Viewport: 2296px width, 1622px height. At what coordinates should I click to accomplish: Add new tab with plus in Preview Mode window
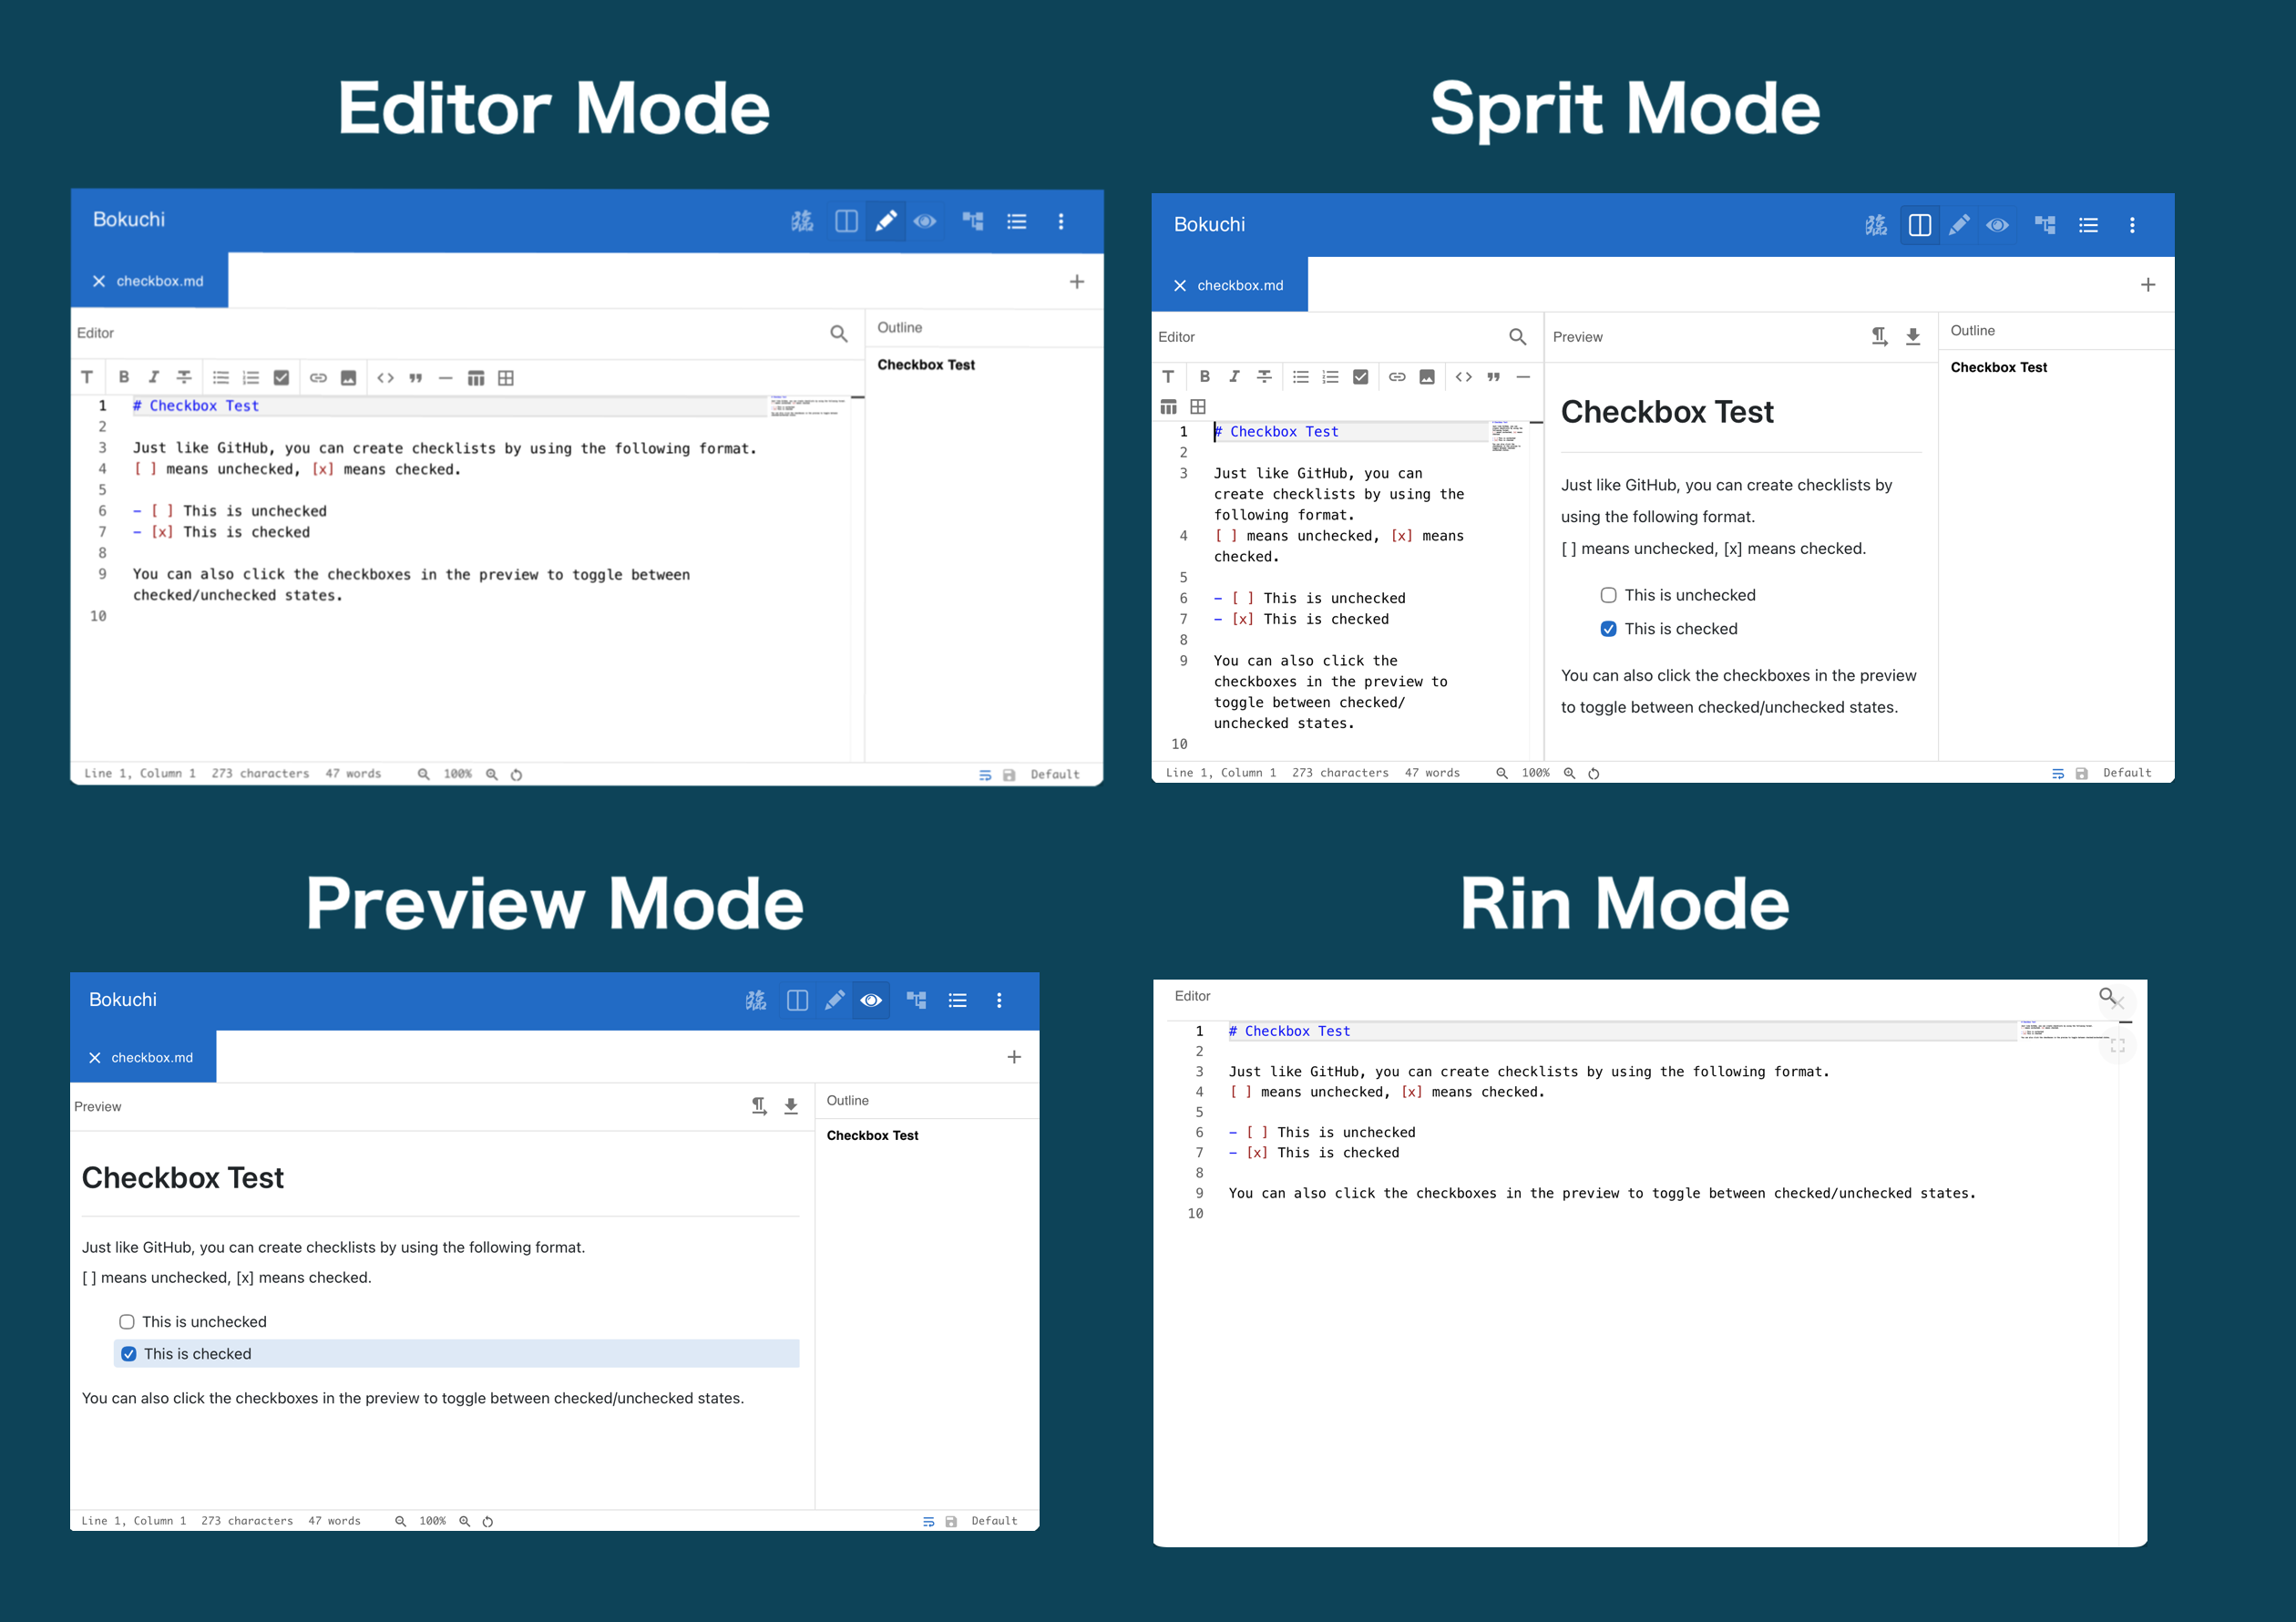pos(1014,1057)
